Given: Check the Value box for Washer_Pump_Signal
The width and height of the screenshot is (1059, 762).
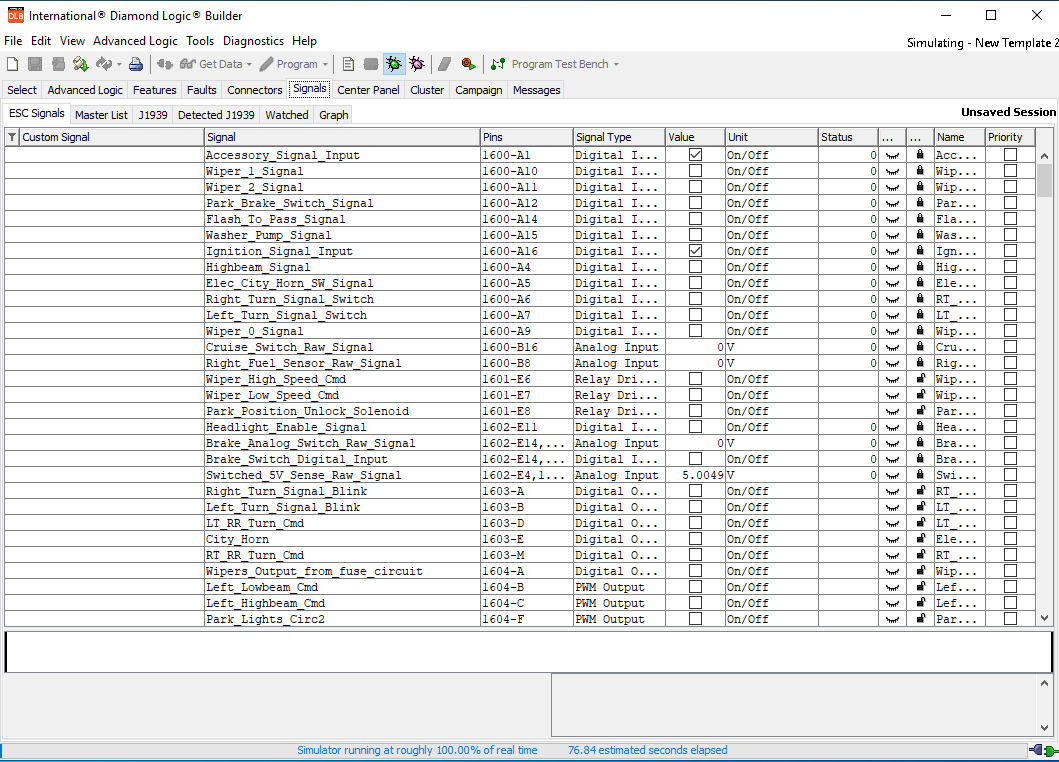Looking at the screenshot, I should coord(694,235).
